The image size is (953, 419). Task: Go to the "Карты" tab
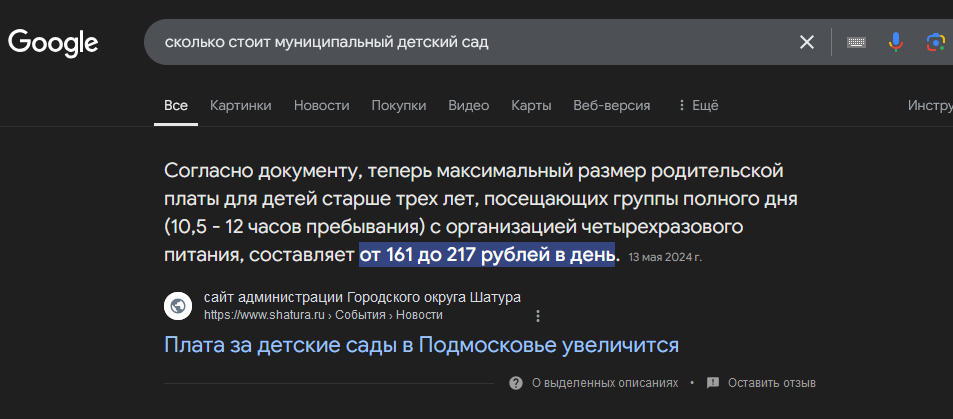point(531,105)
